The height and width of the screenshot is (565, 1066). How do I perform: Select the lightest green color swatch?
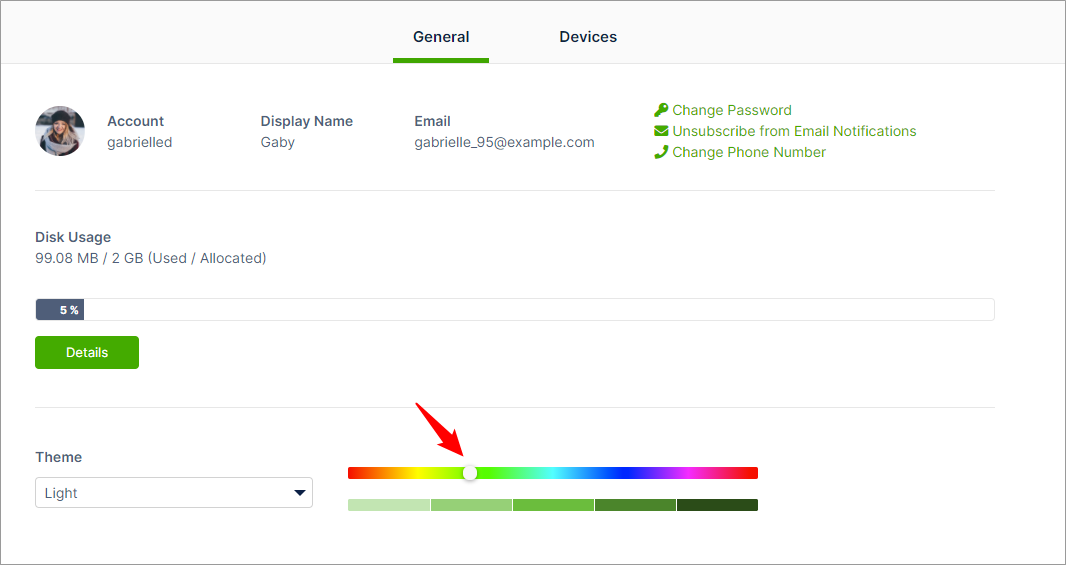pos(389,505)
